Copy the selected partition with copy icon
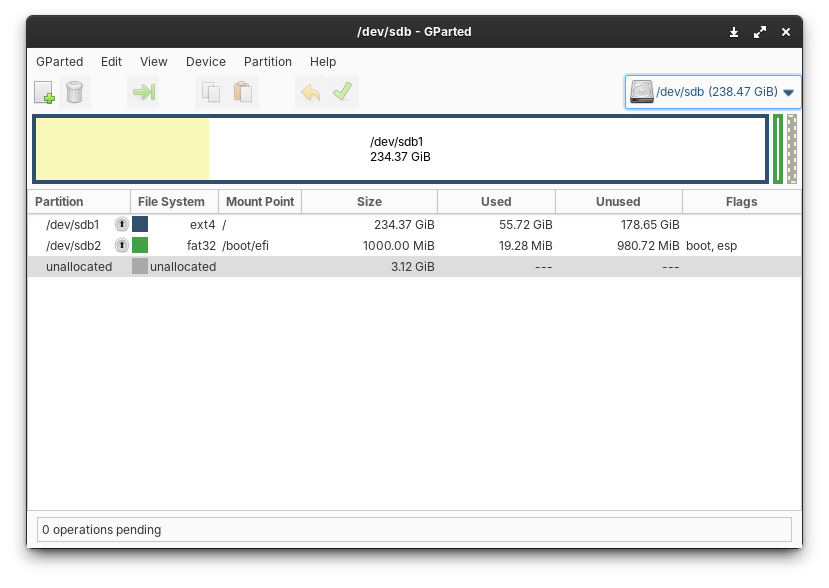 210,92
